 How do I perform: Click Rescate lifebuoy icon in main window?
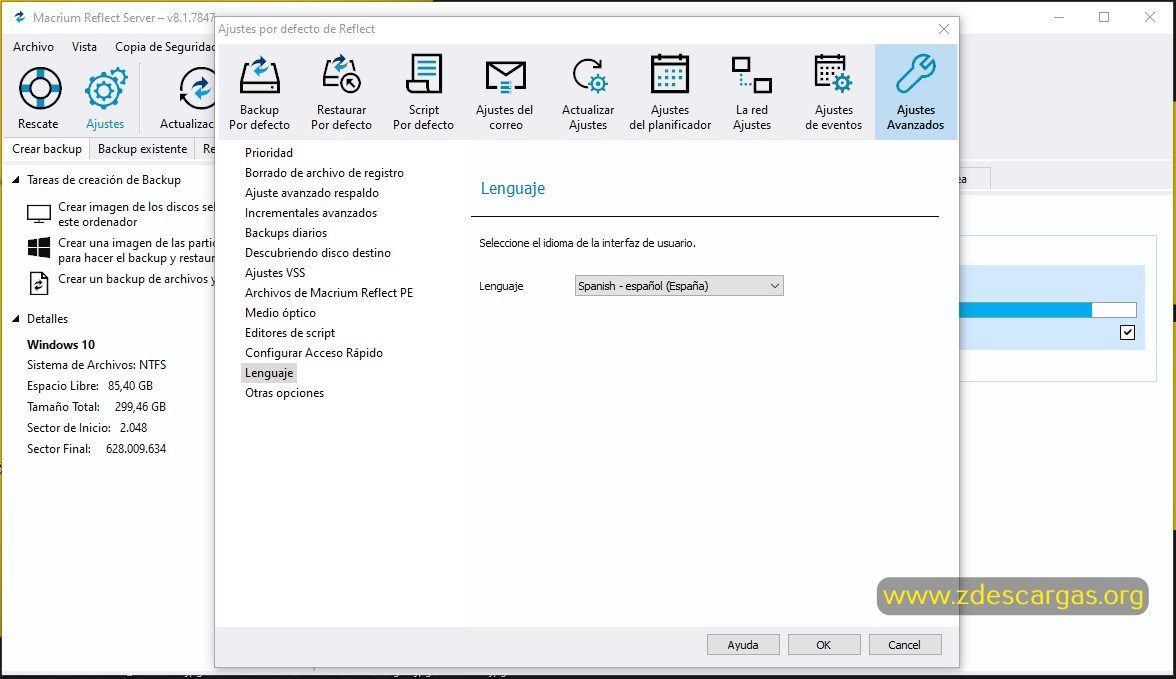(39, 89)
